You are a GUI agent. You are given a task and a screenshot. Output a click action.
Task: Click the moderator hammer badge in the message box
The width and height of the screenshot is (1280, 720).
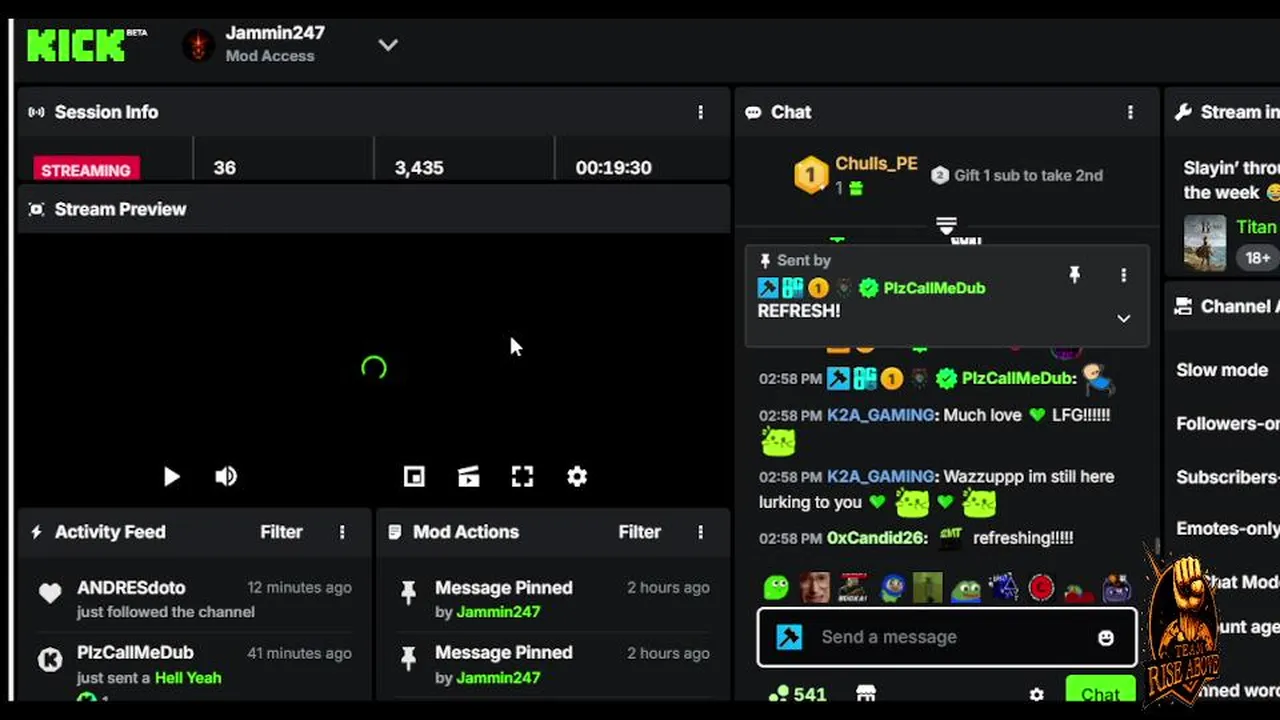(x=789, y=637)
